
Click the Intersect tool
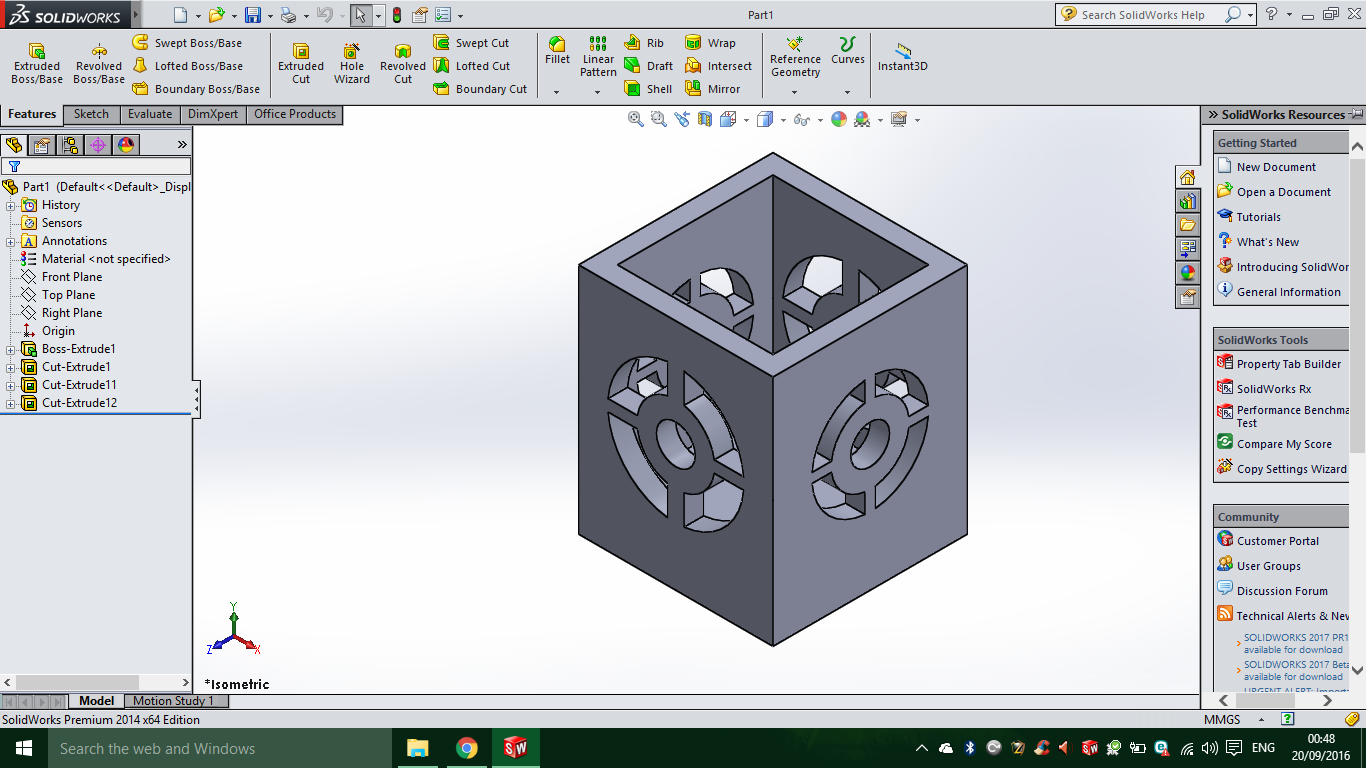(718, 66)
